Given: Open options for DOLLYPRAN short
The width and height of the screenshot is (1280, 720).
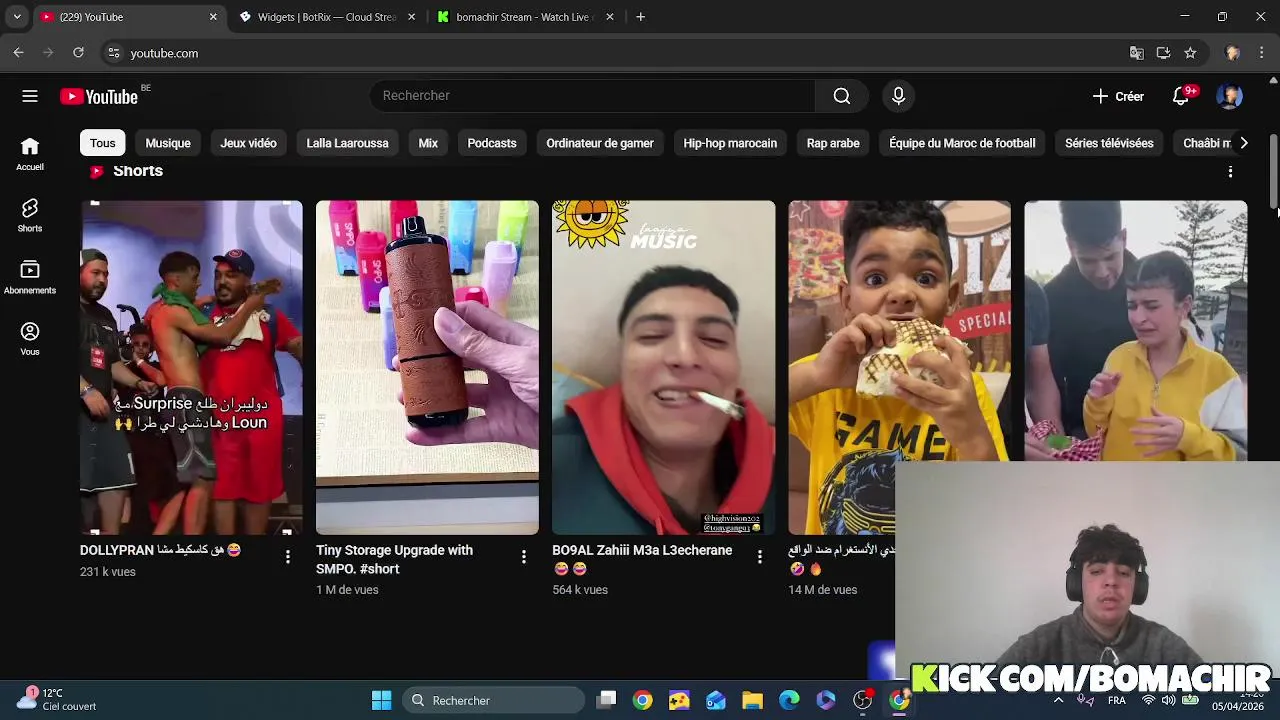Looking at the screenshot, I should [x=288, y=557].
